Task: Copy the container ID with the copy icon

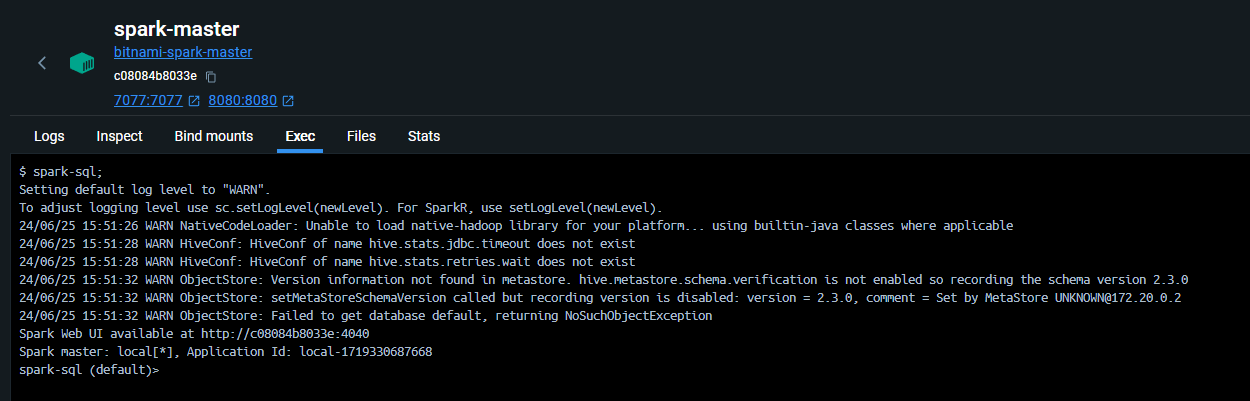Action: [211, 77]
